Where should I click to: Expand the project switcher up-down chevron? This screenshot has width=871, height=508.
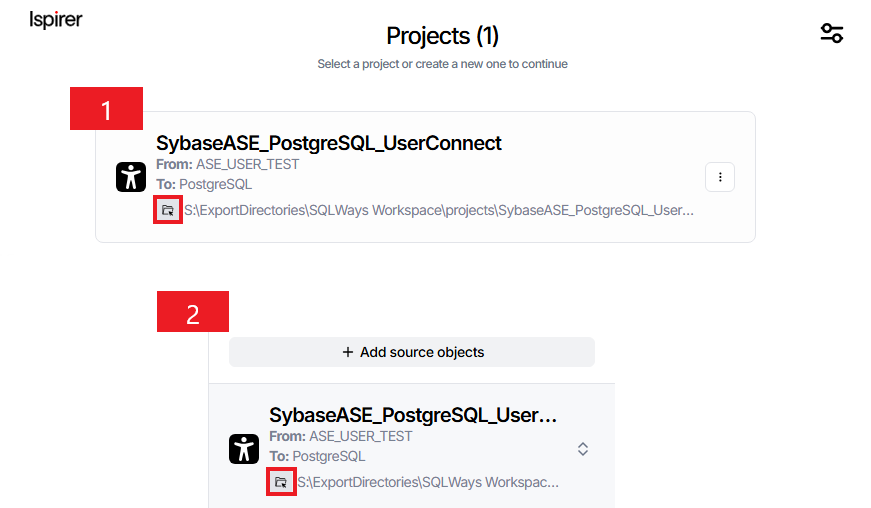(583, 449)
